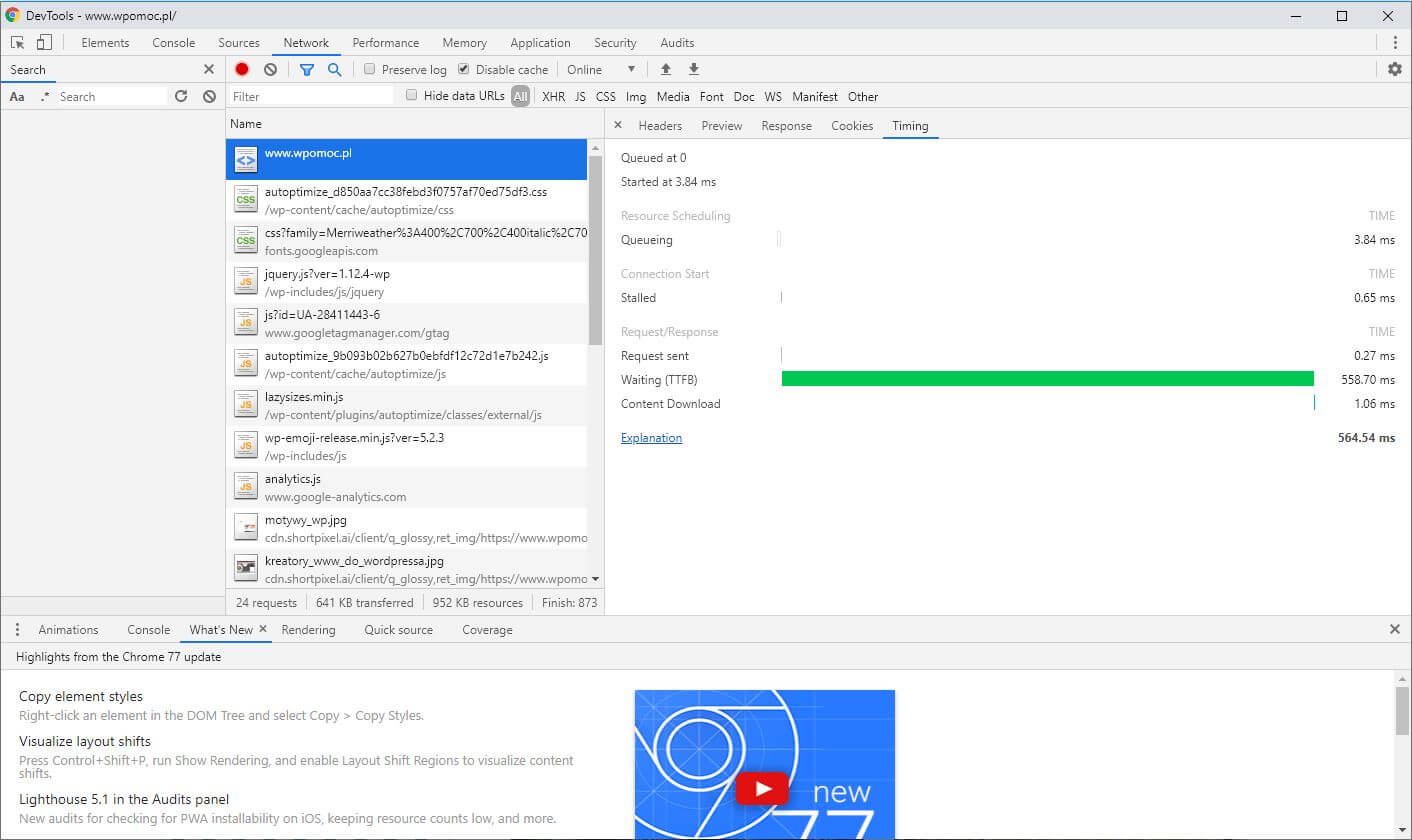Click the What's New drawer scrollbar
The image size is (1412, 840).
pyautogui.click(x=1402, y=710)
